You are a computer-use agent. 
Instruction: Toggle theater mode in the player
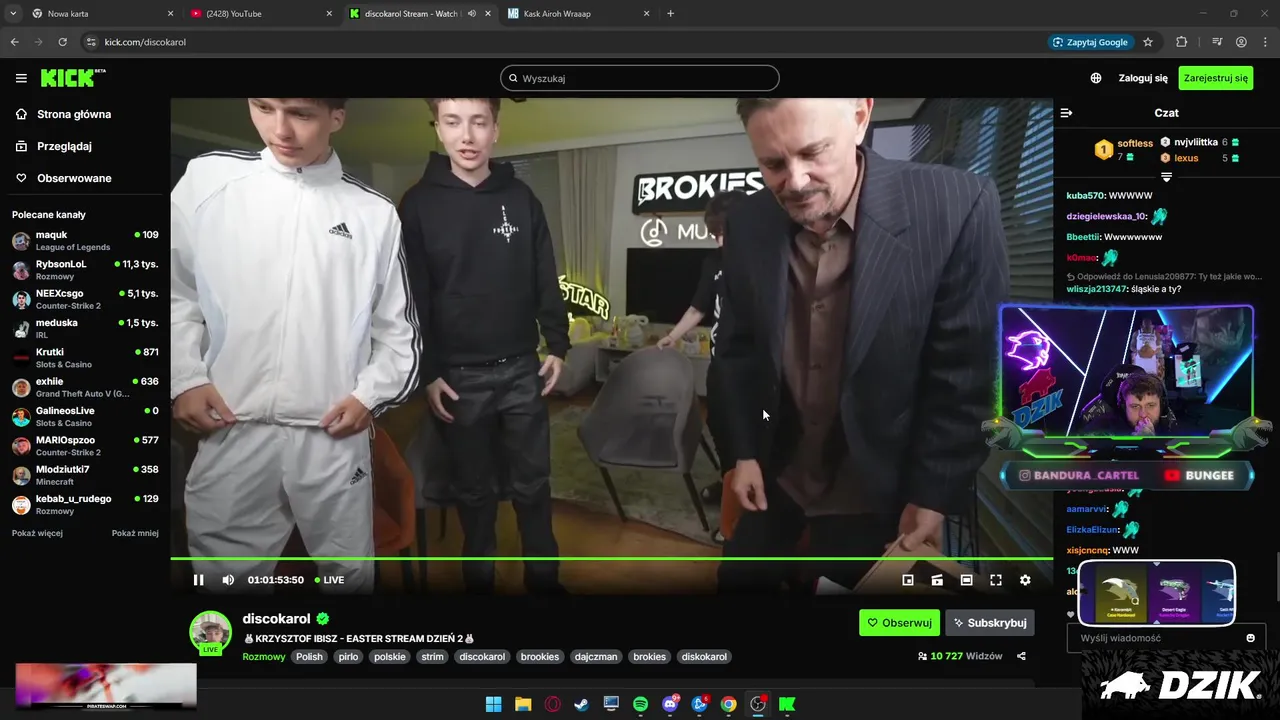pyautogui.click(x=966, y=580)
